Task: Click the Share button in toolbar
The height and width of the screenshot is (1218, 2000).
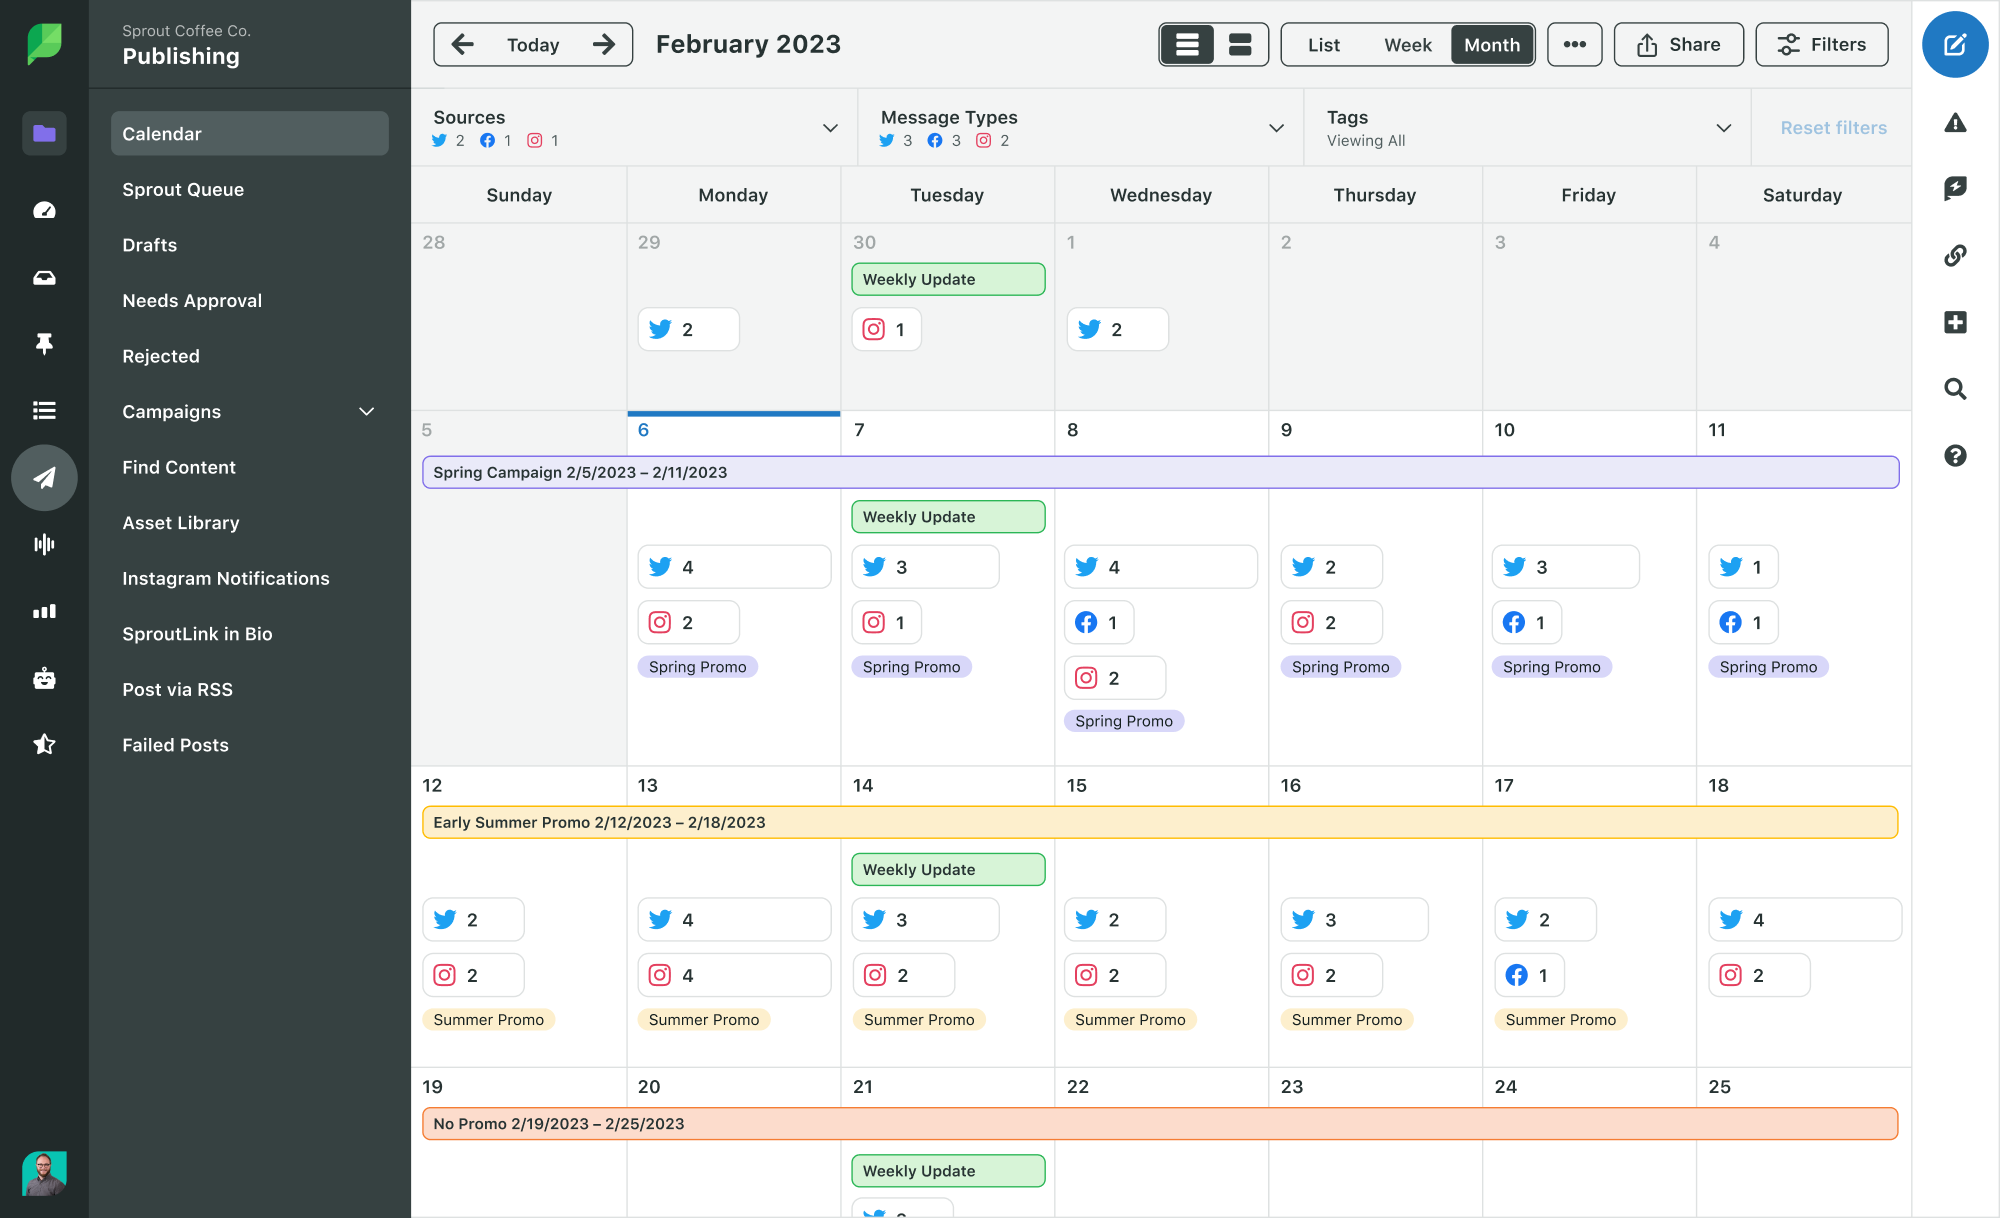Action: coord(1679,43)
